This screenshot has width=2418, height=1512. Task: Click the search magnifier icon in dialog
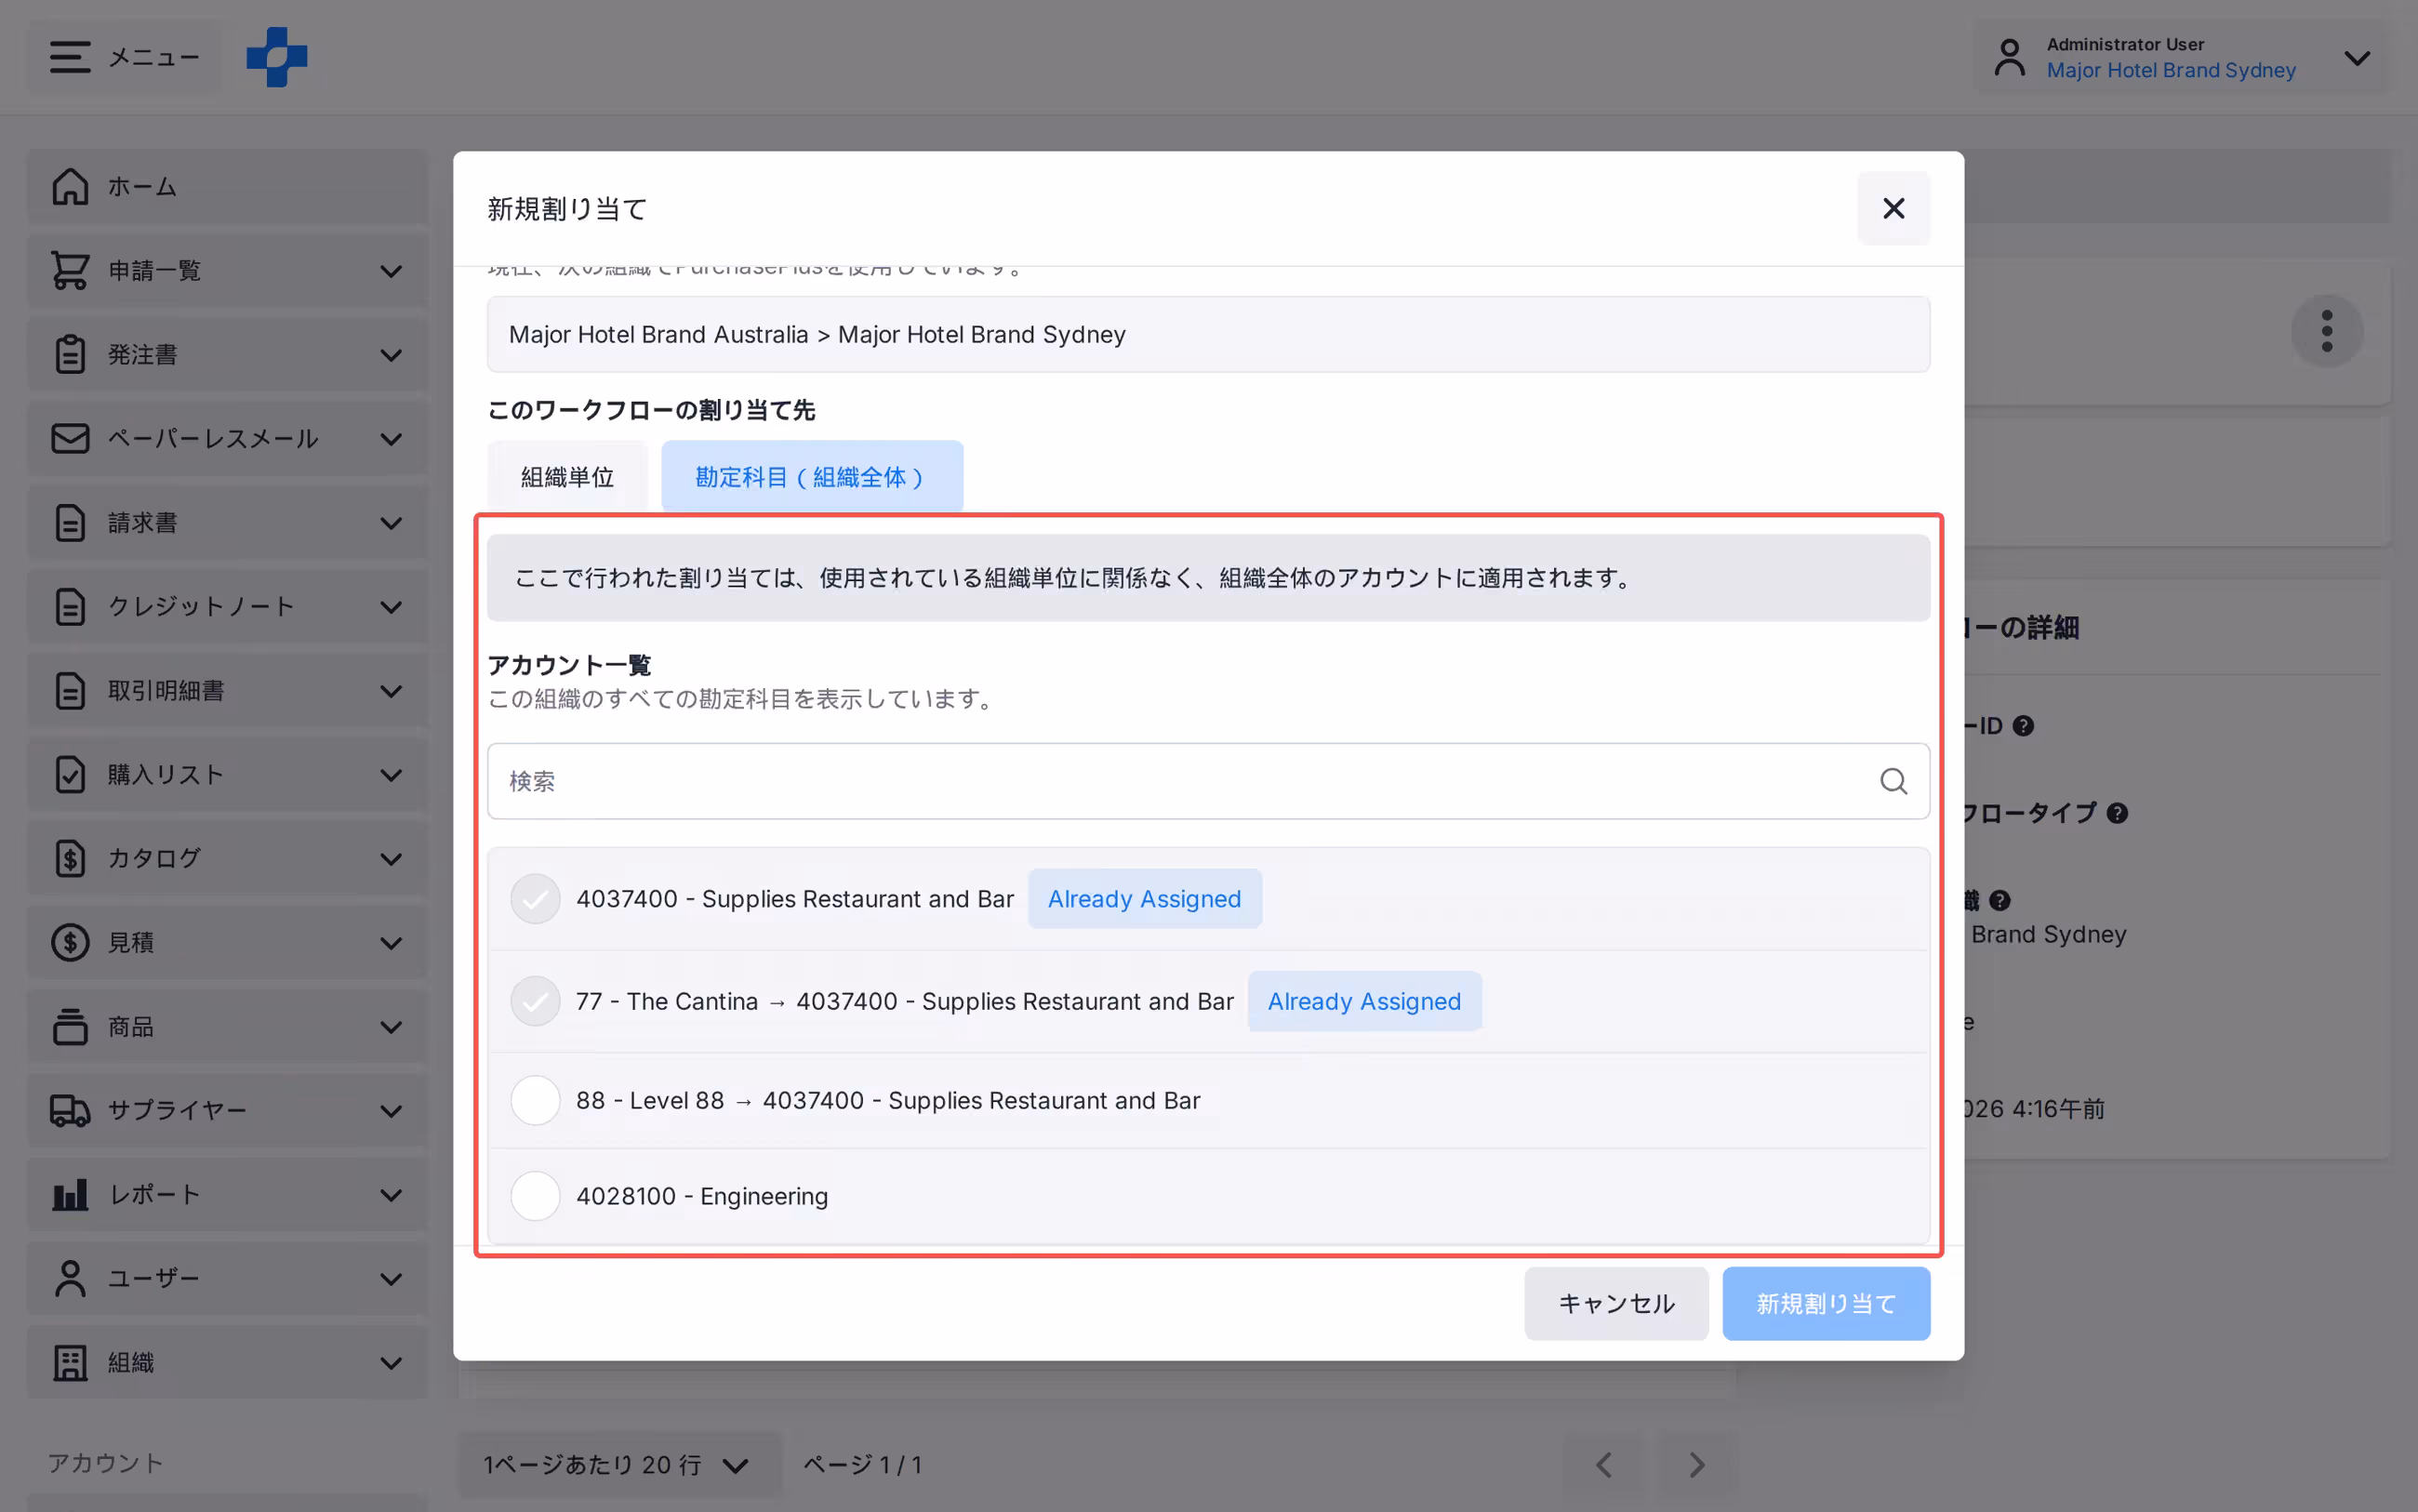(x=1893, y=781)
